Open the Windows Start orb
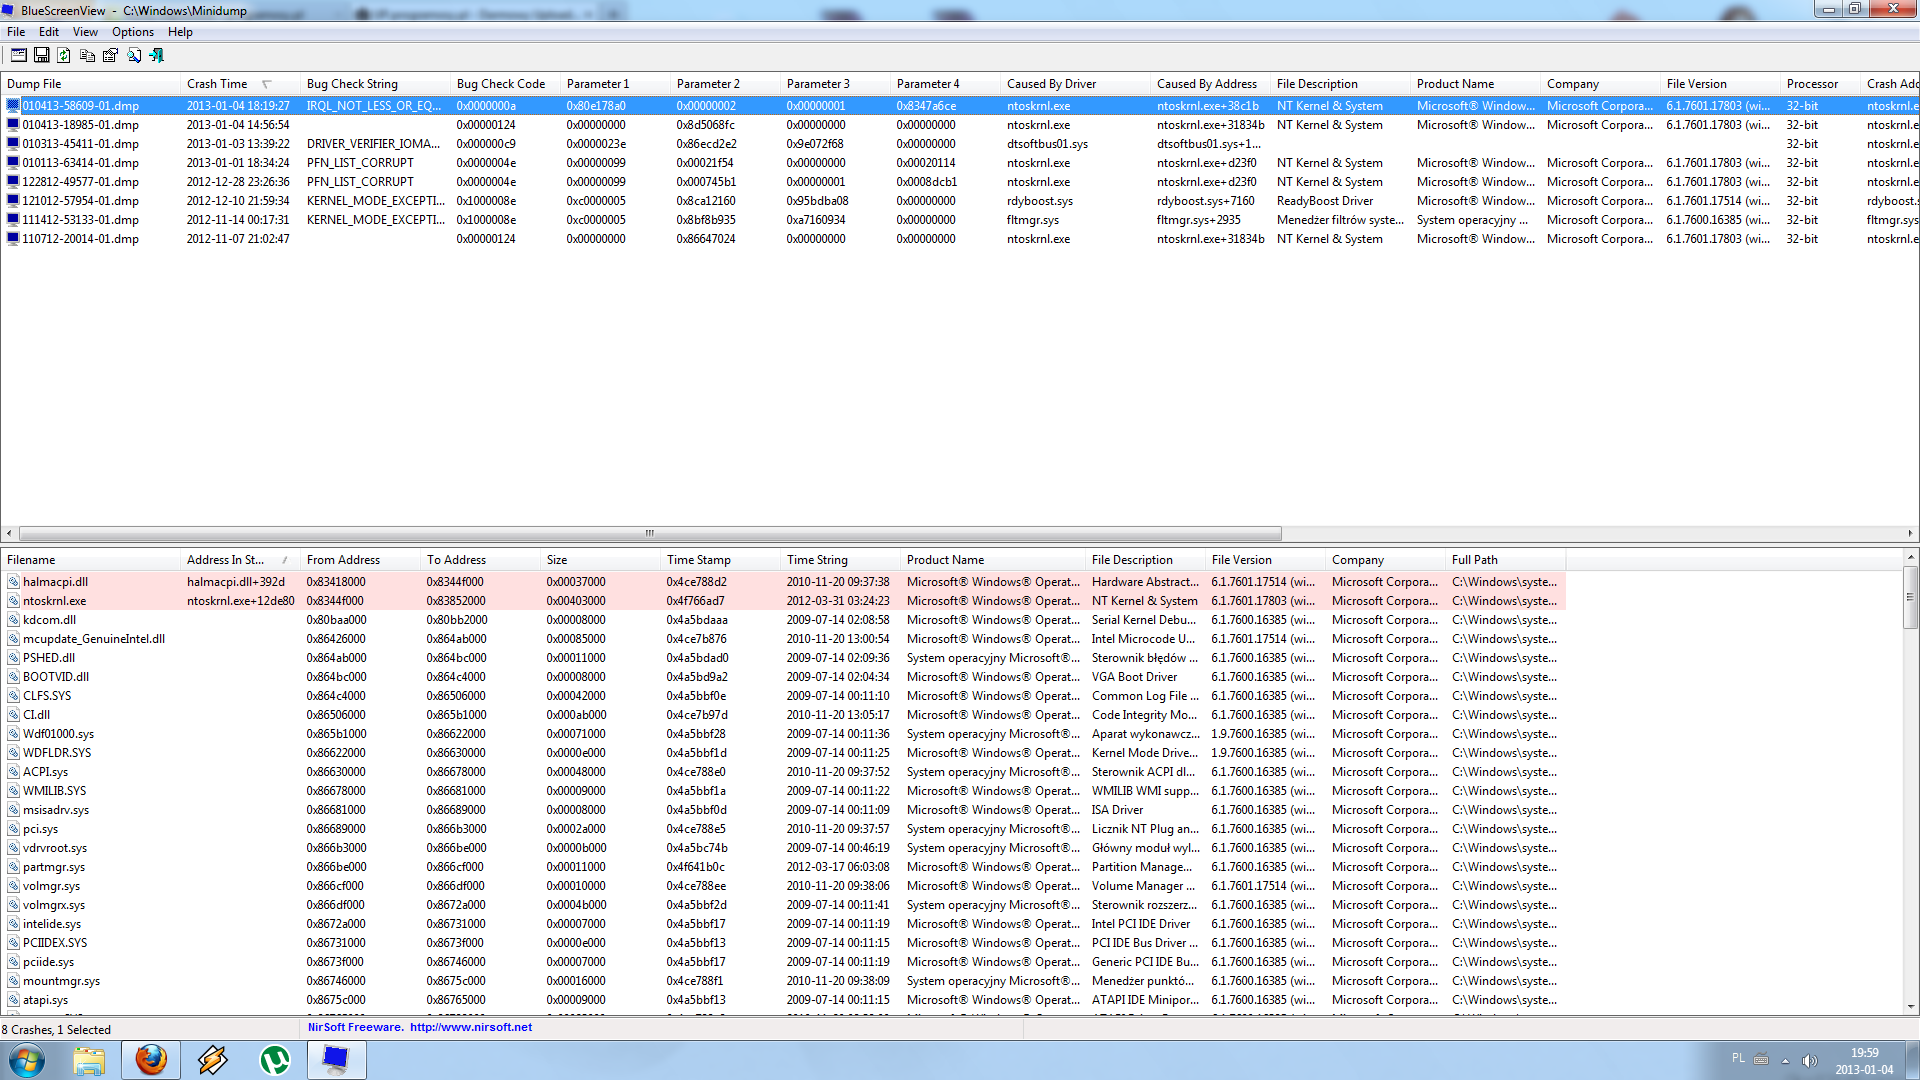The height and width of the screenshot is (1080, 1920). (27, 1060)
